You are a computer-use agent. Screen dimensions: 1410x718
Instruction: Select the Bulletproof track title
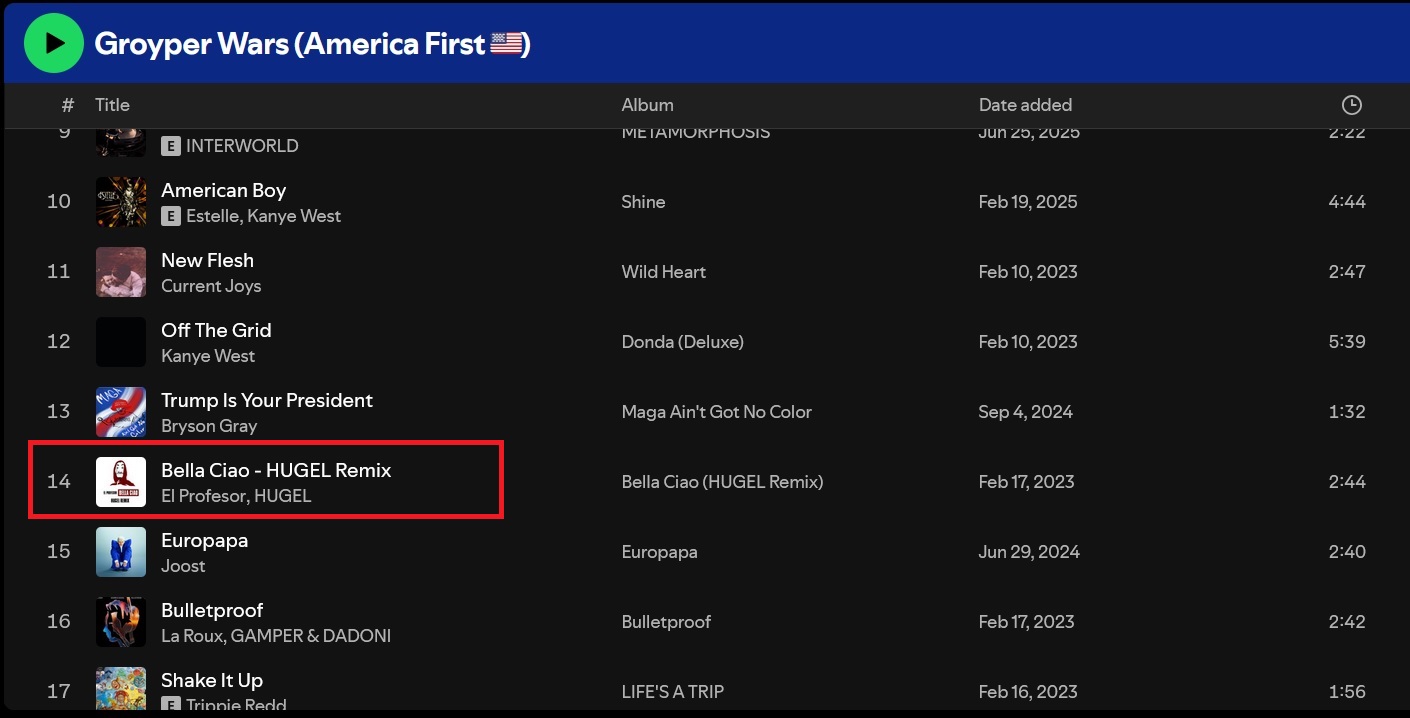tap(212, 610)
